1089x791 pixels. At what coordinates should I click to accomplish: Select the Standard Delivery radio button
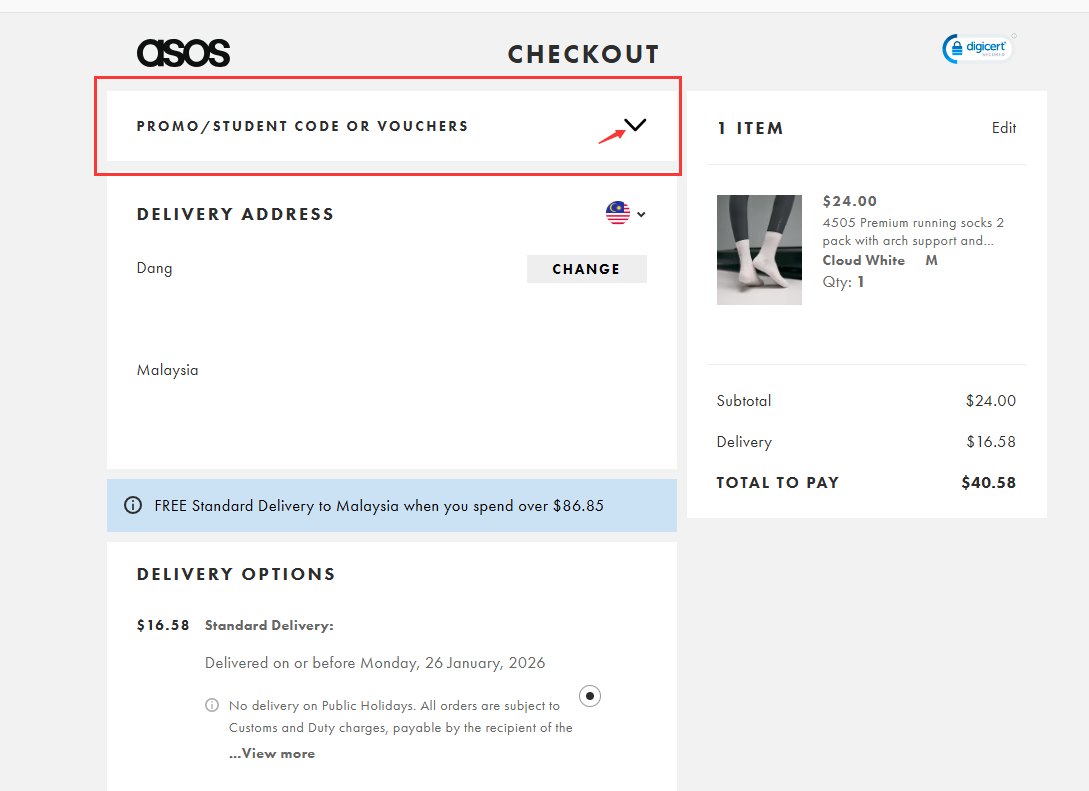[590, 695]
